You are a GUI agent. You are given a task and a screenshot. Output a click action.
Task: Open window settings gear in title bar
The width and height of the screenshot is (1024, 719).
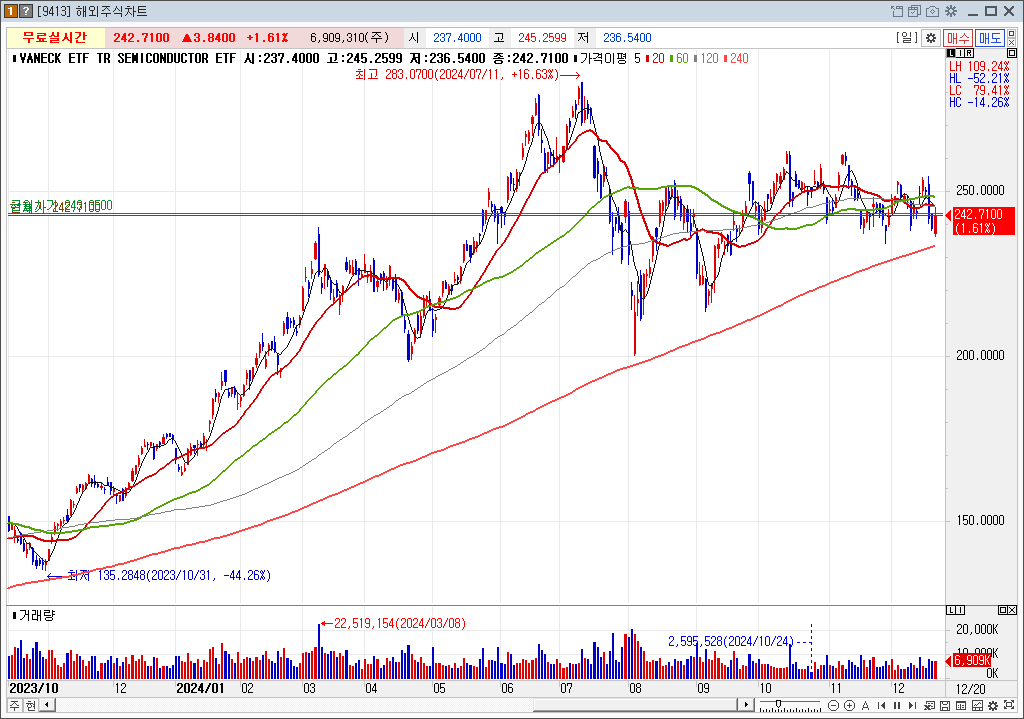pyautogui.click(x=949, y=11)
